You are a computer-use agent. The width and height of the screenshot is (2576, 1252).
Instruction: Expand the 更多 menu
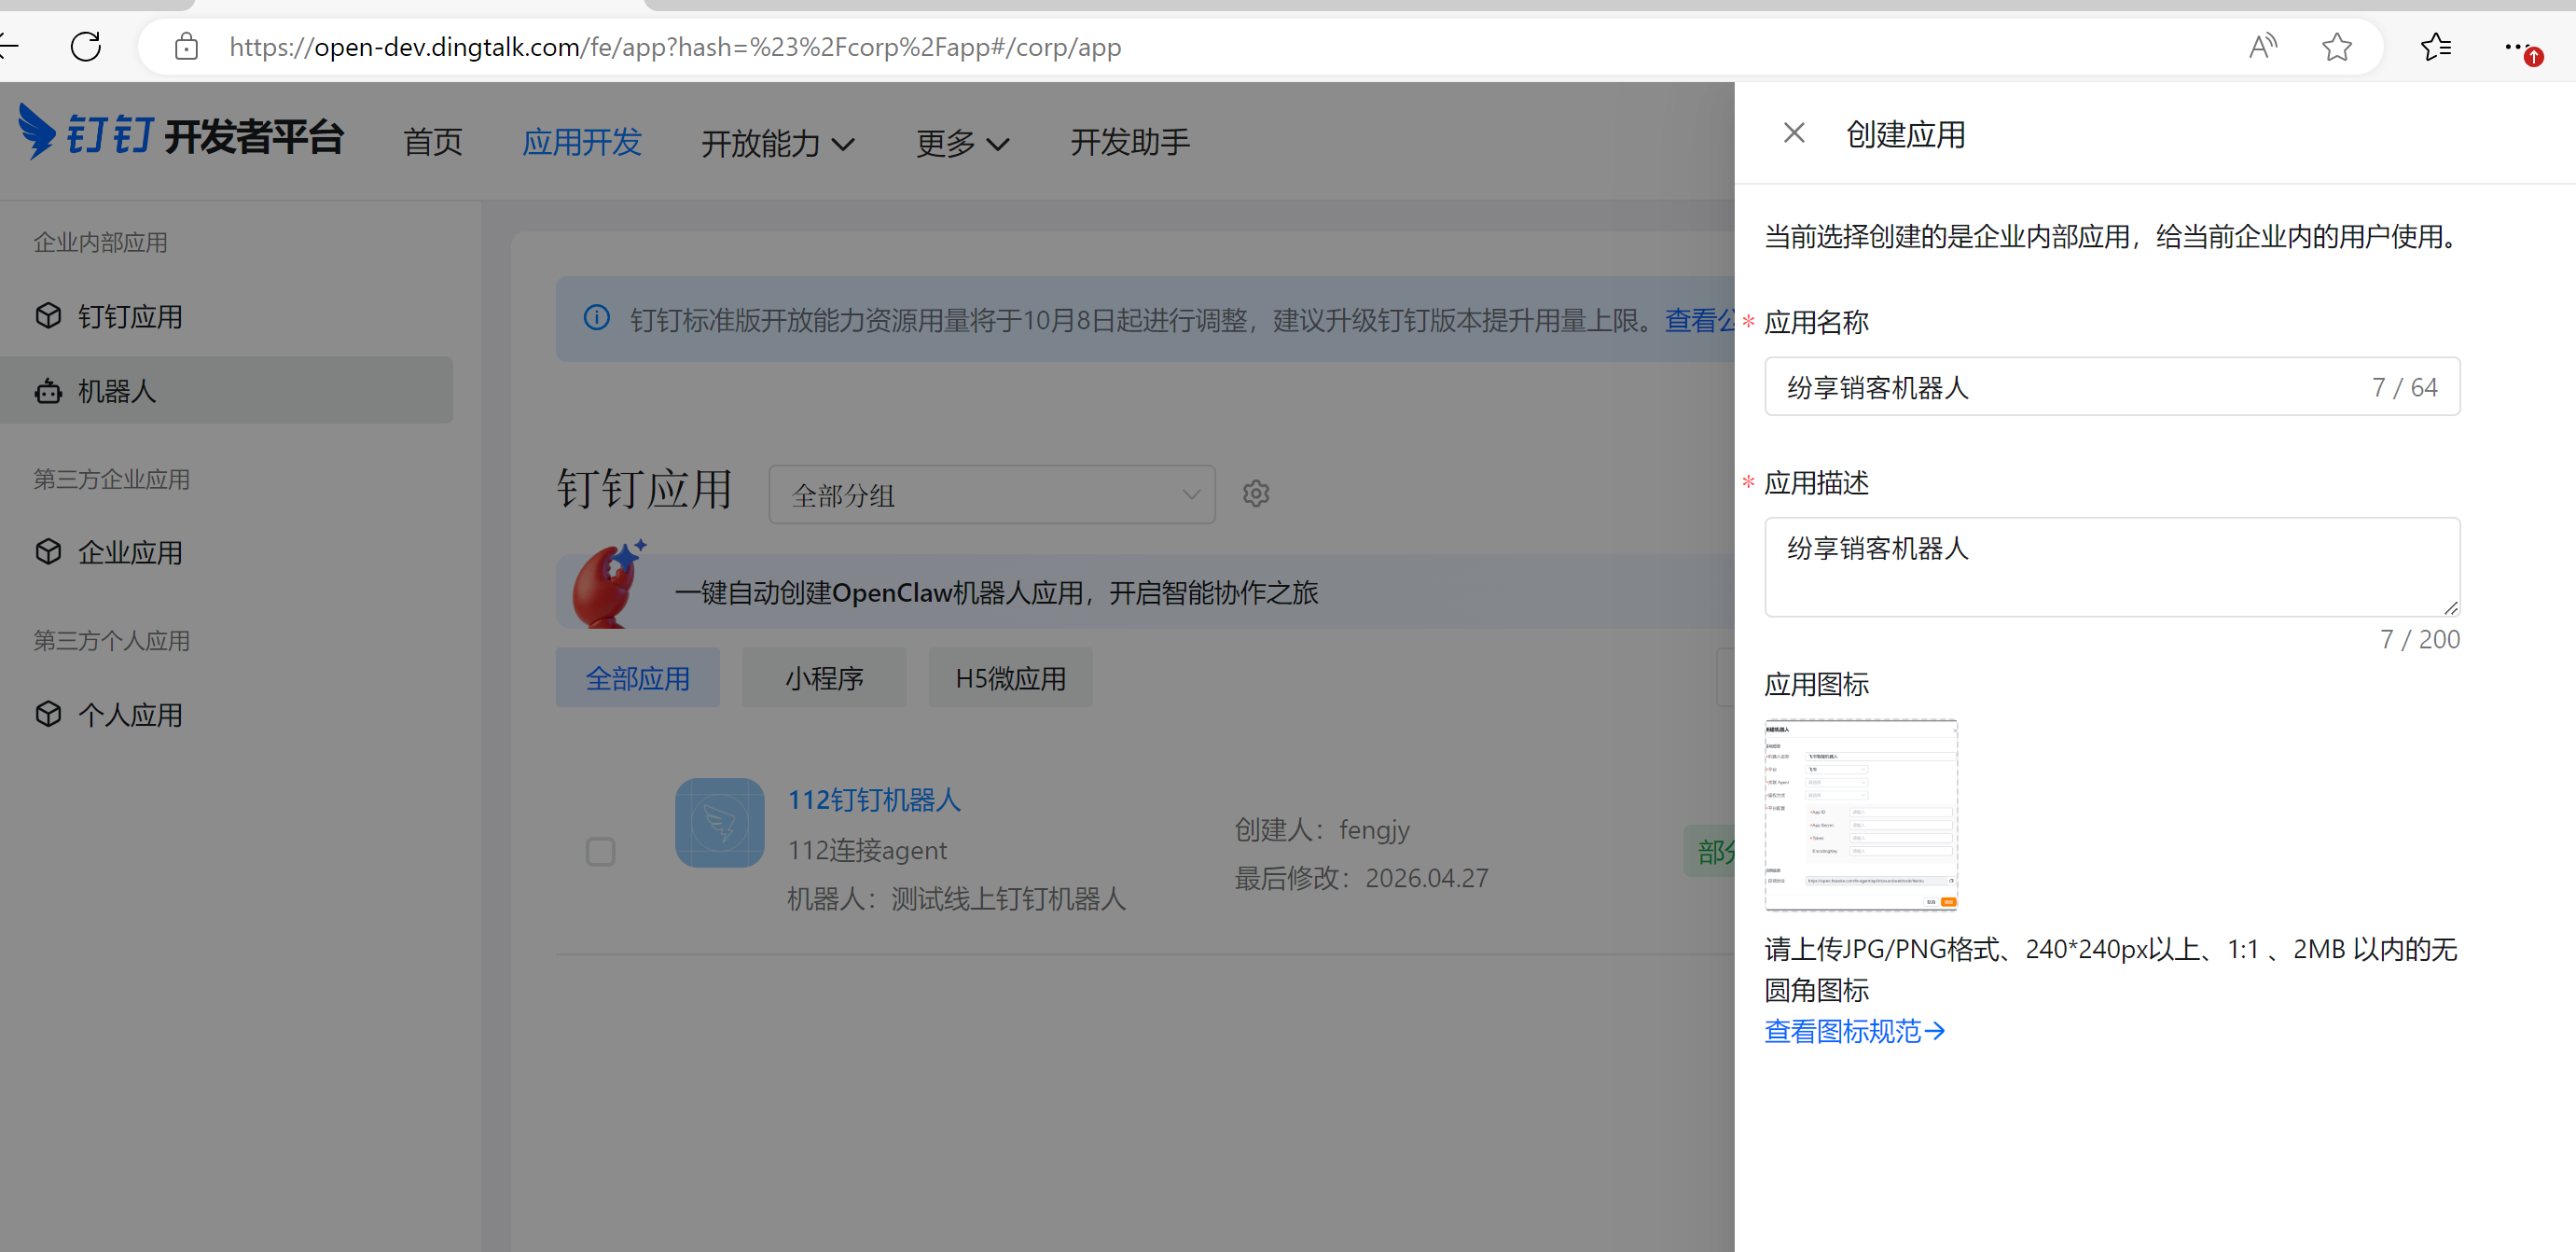962,142
